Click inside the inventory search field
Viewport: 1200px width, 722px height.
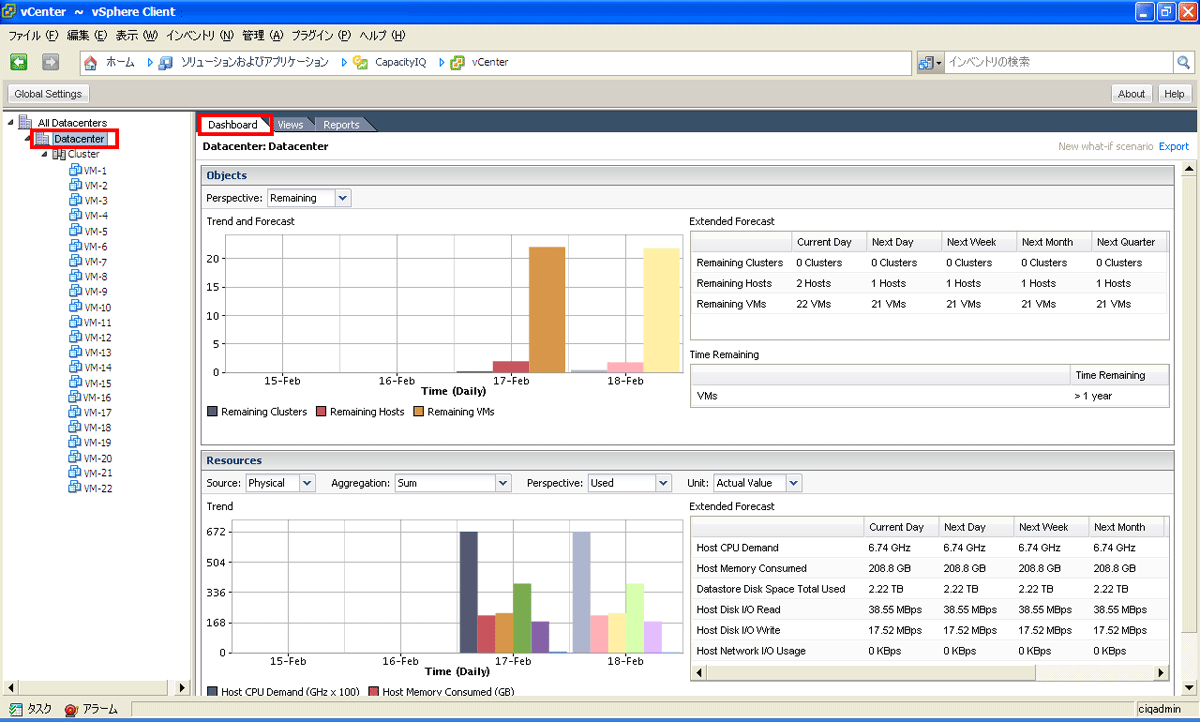tap(1058, 62)
